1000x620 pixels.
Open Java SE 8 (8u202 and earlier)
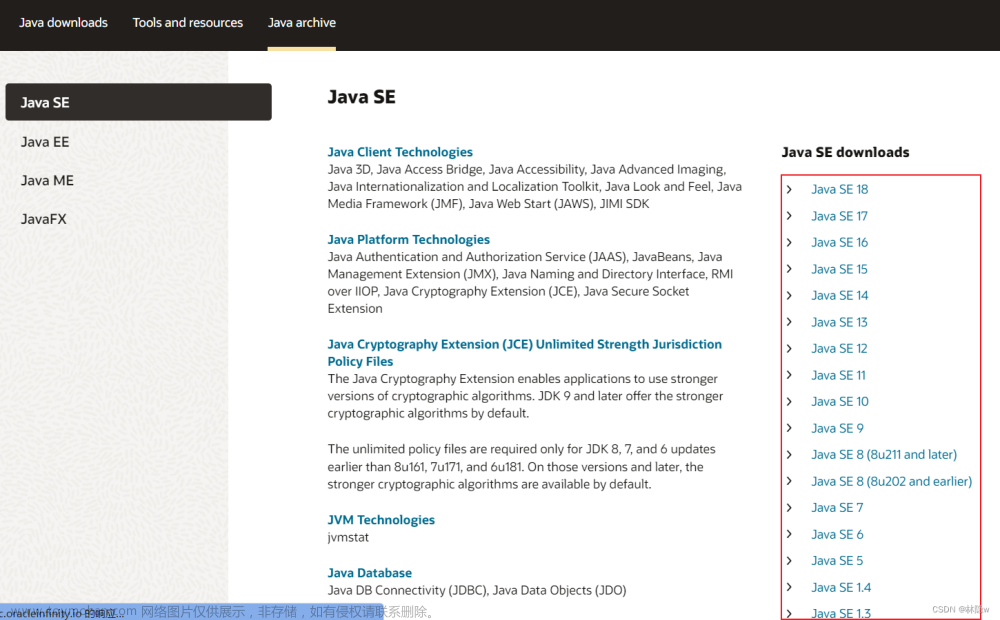point(892,481)
